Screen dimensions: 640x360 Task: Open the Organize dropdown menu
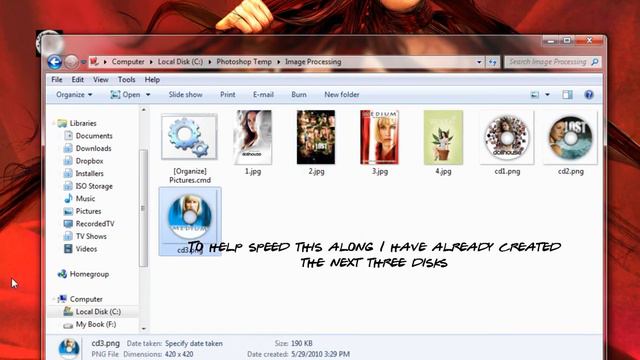[x=74, y=95]
